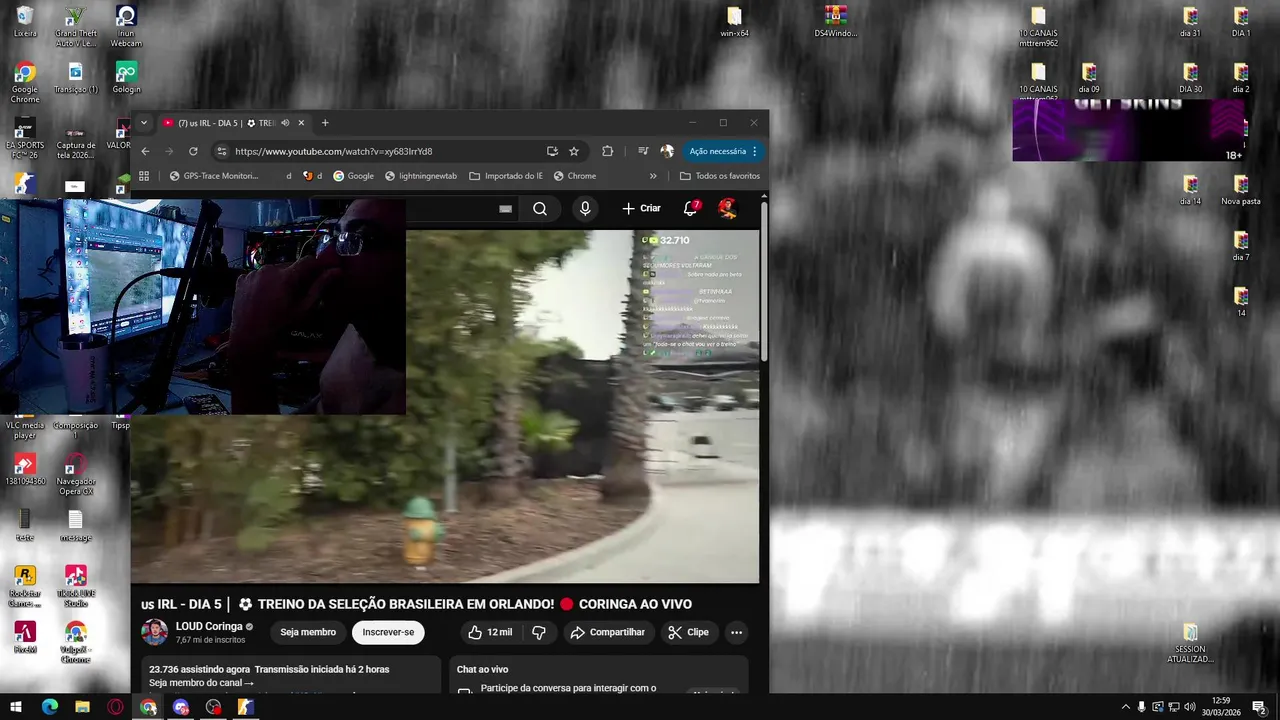Open Microsoft Edge from the taskbar
The width and height of the screenshot is (1280, 720).
(50, 707)
